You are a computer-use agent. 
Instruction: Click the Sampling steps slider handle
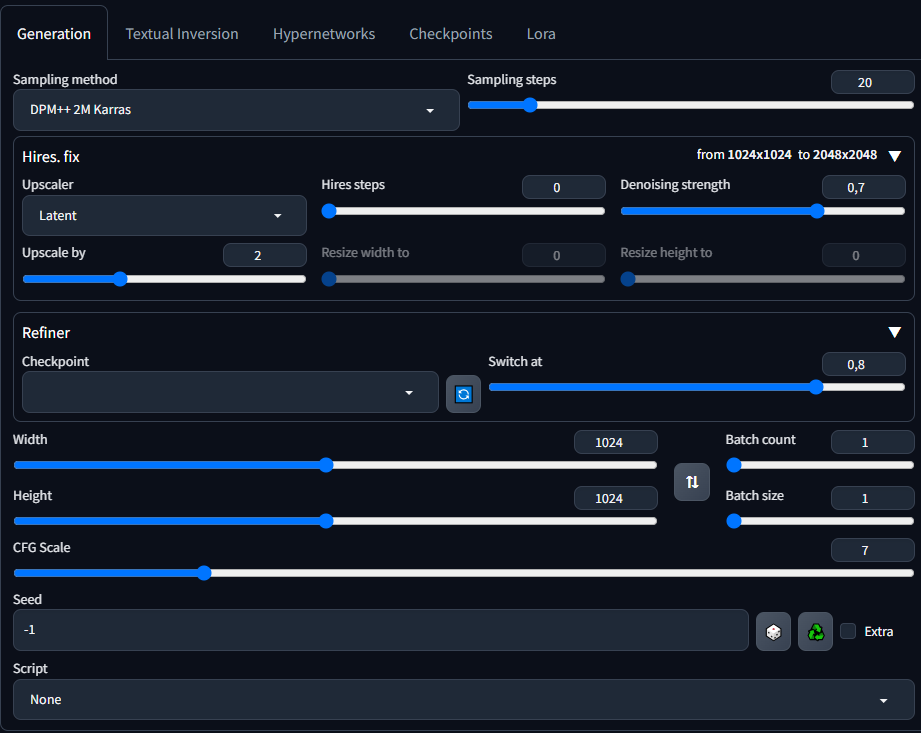coord(530,105)
